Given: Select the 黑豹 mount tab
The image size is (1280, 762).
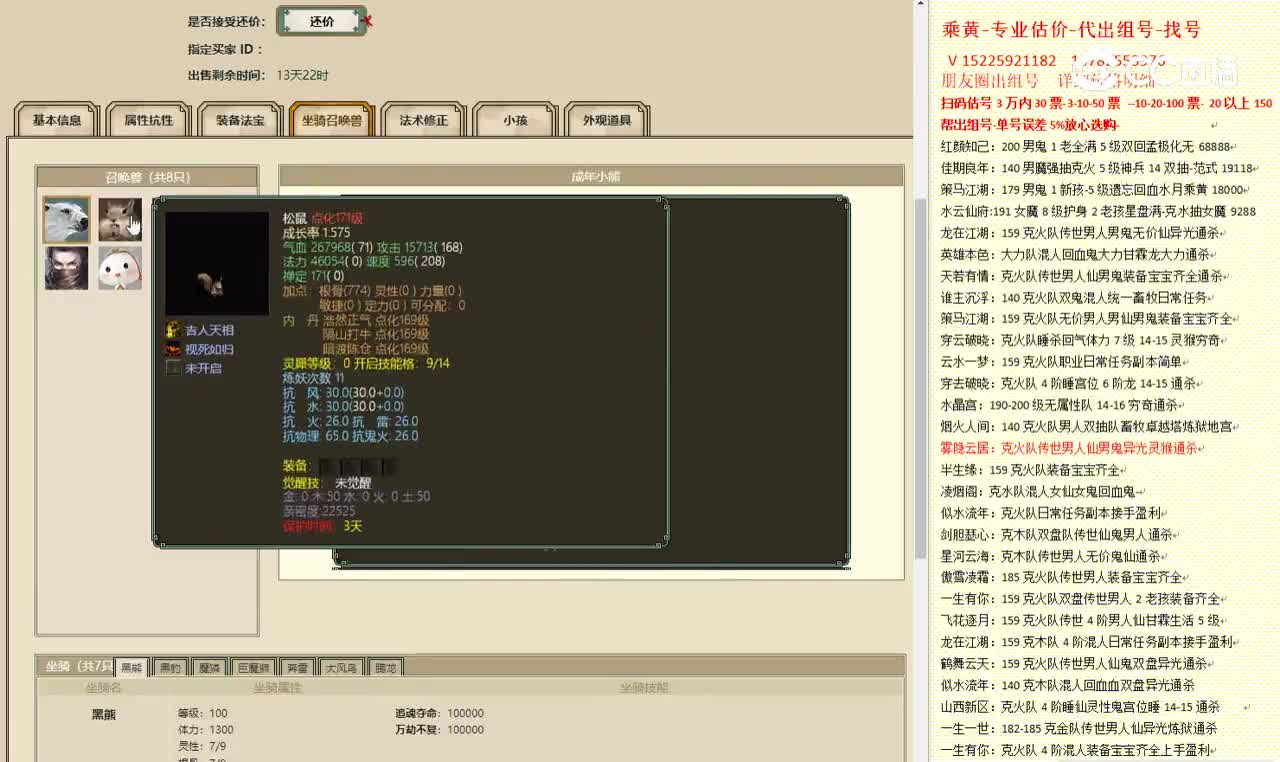Looking at the screenshot, I should tap(170, 667).
